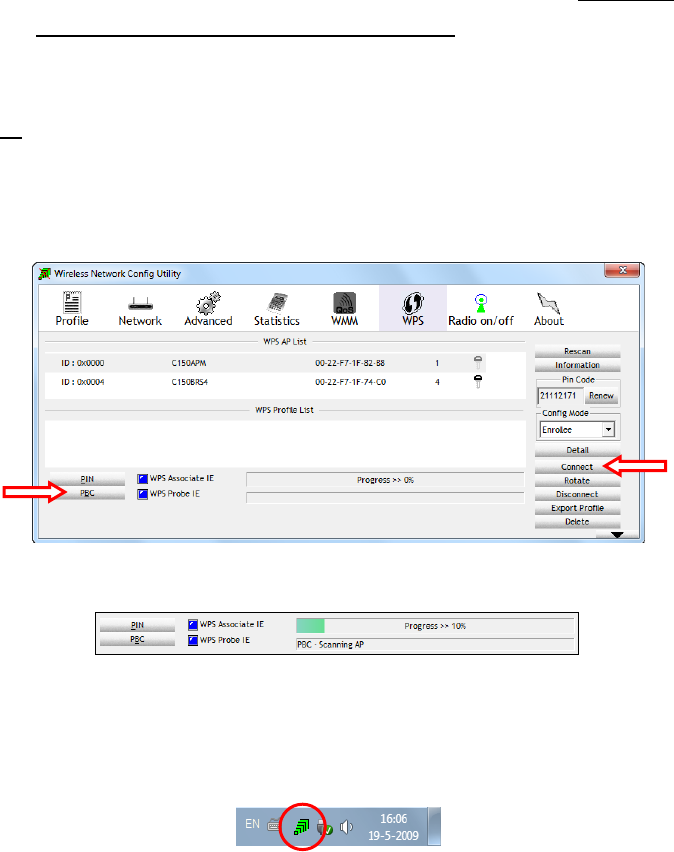Open the WMM QoS icon
Screen dimensions: 674x852
click(345, 303)
